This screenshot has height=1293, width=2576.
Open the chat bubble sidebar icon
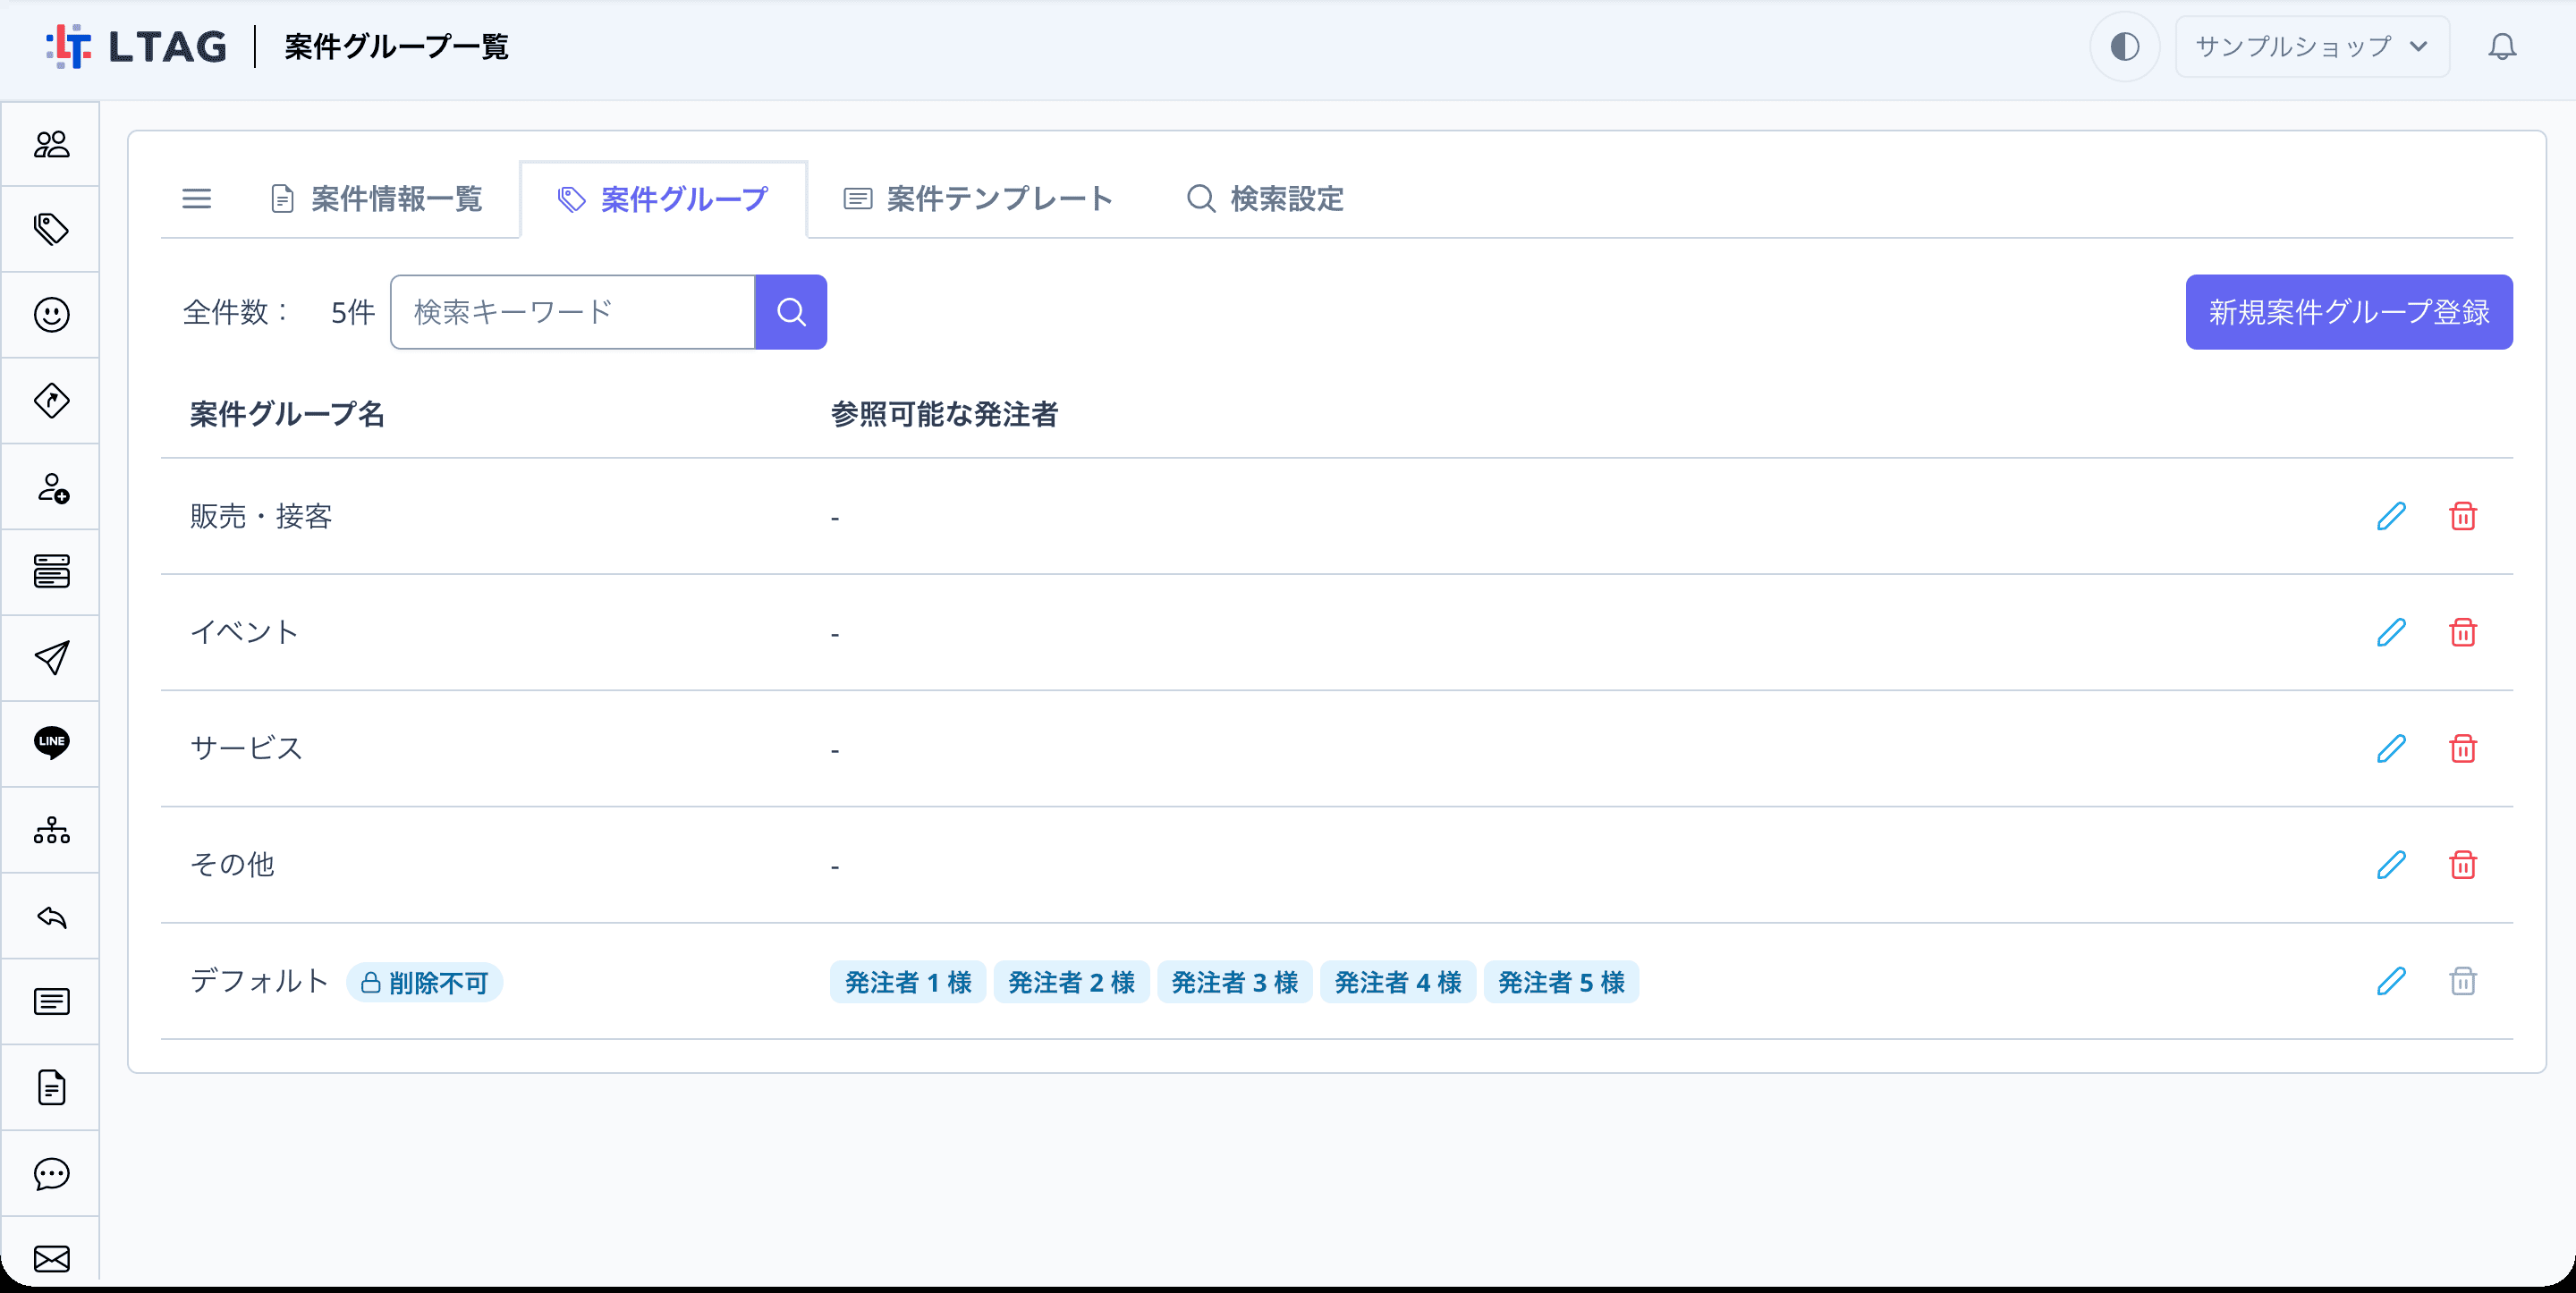point(51,1174)
